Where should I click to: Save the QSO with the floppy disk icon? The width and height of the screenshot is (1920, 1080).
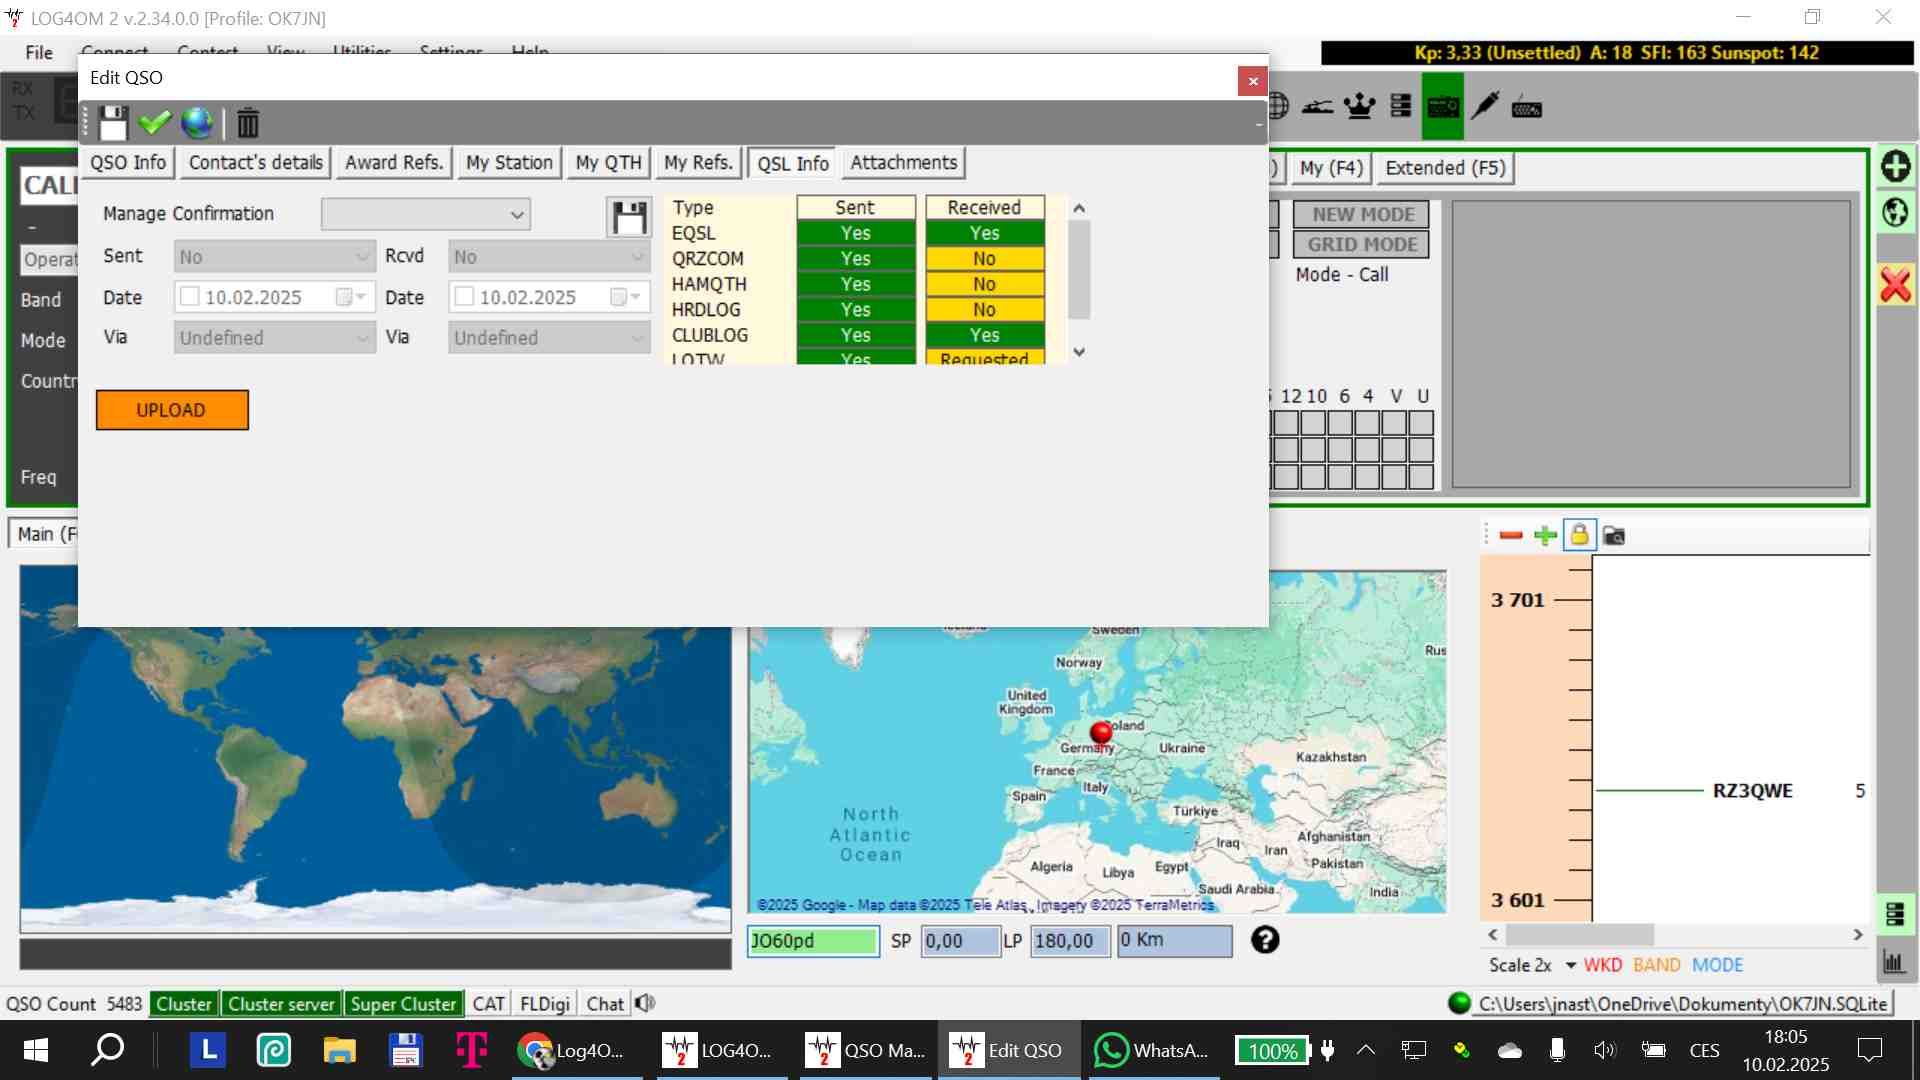113,122
